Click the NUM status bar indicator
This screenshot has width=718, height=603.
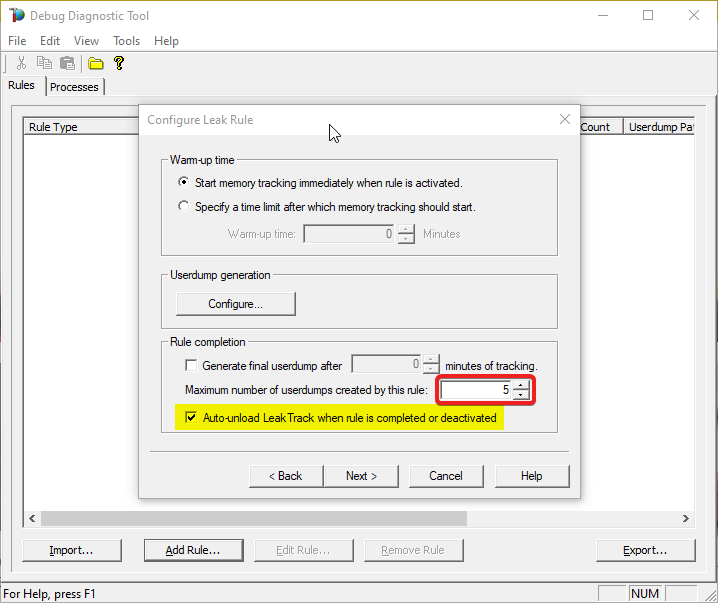point(645,593)
